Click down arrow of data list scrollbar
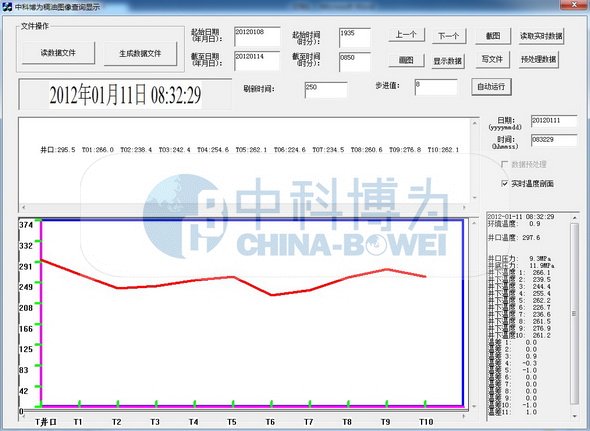Image resolution: width=590 pixels, height=431 pixels. [575, 416]
